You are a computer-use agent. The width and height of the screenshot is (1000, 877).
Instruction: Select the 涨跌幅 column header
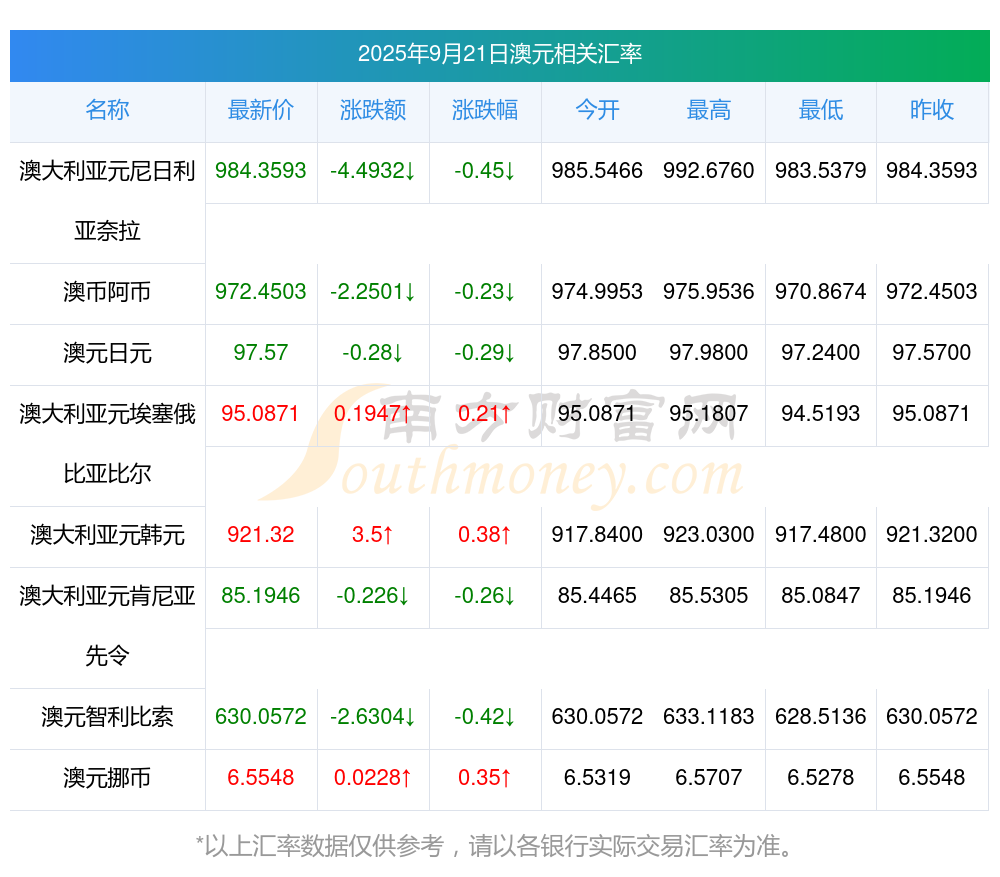[485, 110]
